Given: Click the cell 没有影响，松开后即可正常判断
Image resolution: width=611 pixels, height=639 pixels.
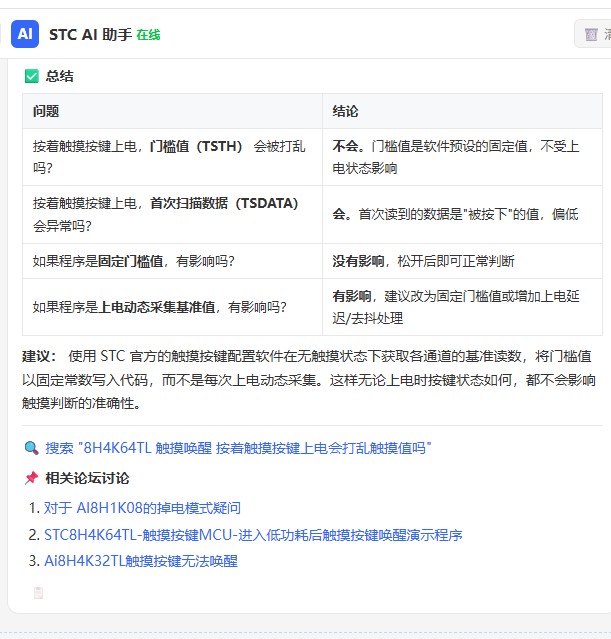Looking at the screenshot, I should [462, 261].
